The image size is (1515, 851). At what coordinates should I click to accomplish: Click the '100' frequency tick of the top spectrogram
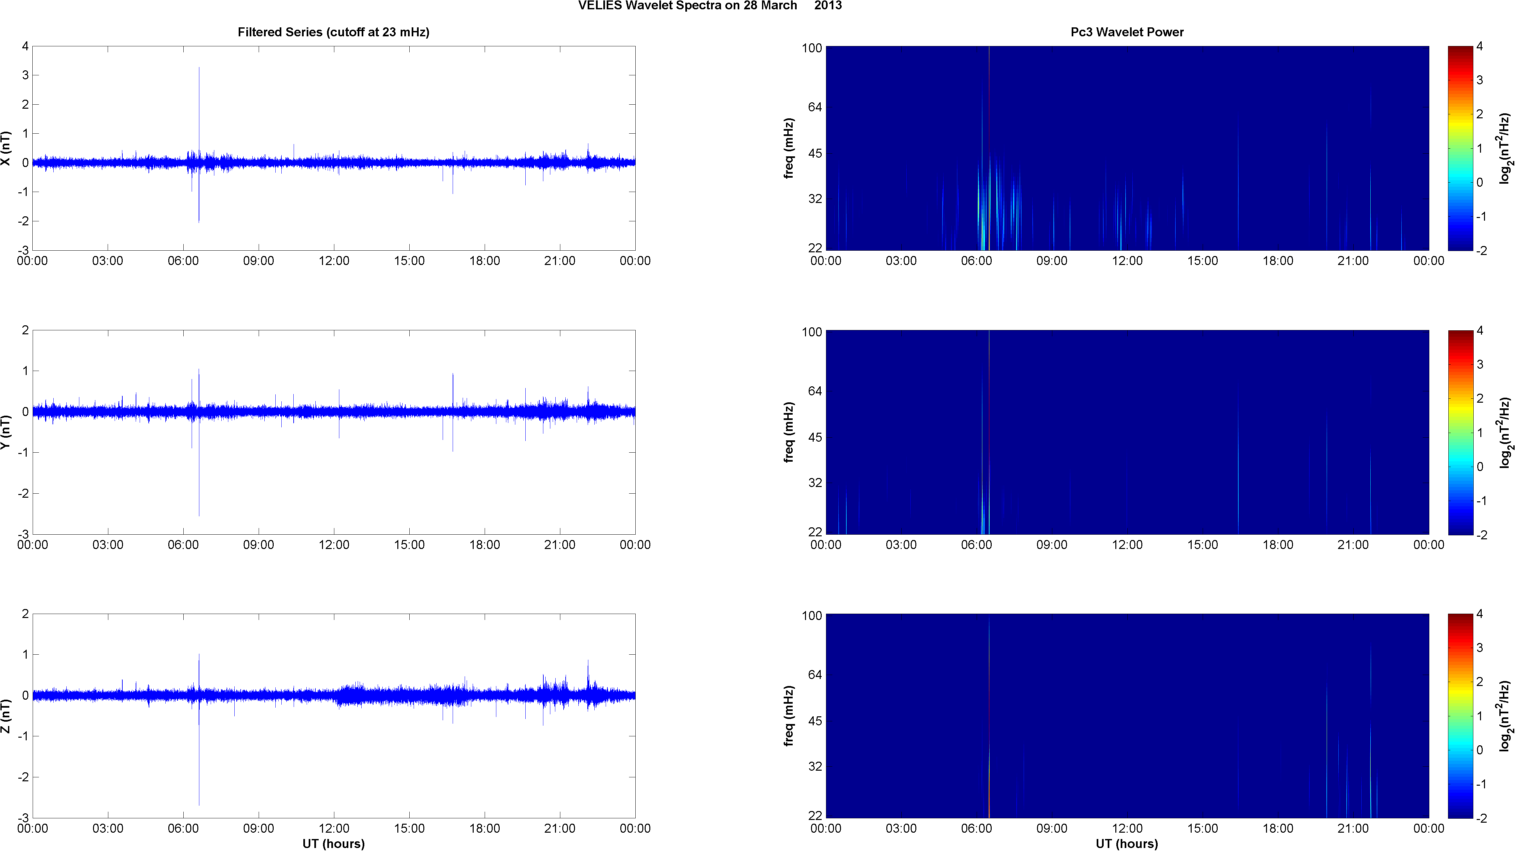click(811, 48)
